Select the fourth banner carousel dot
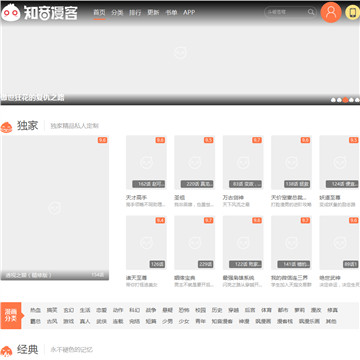Image resolution: width=360 pixels, height=360 pixels. click(351, 100)
